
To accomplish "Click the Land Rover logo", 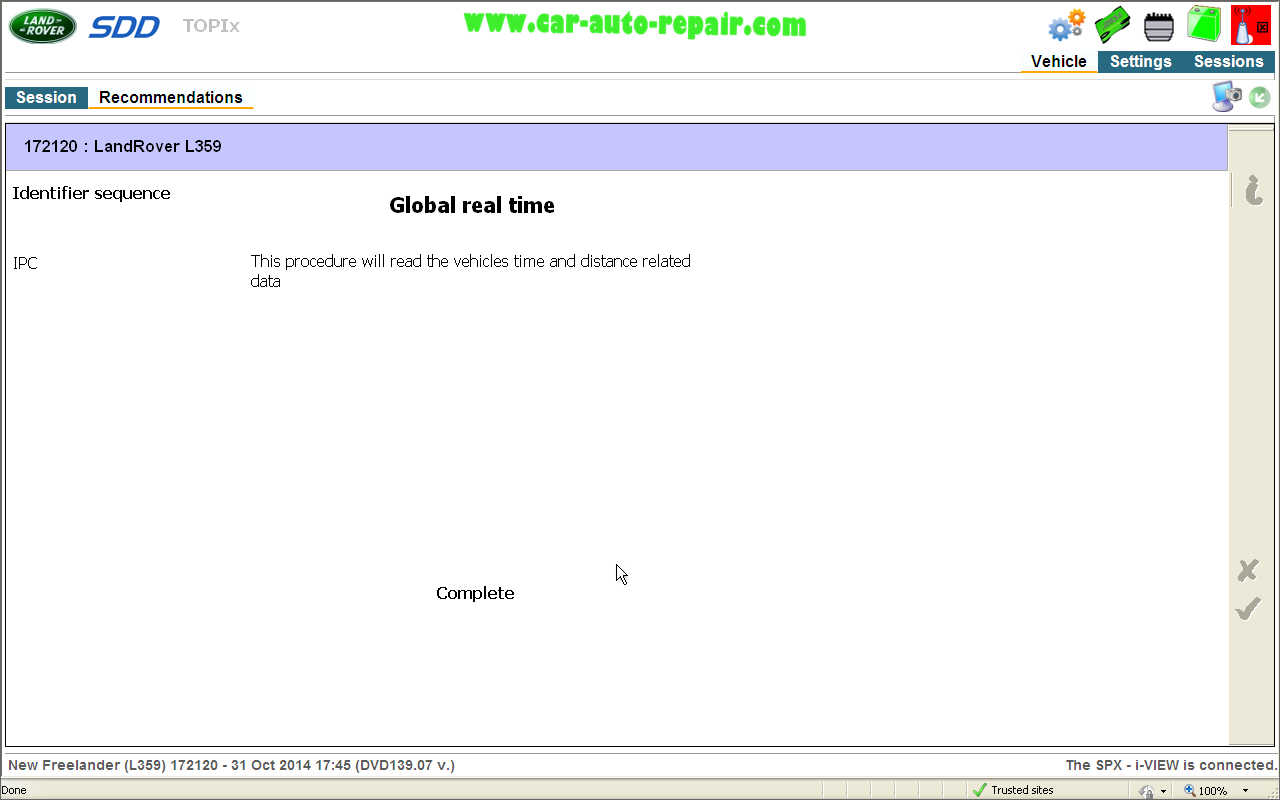I will 42,26.
